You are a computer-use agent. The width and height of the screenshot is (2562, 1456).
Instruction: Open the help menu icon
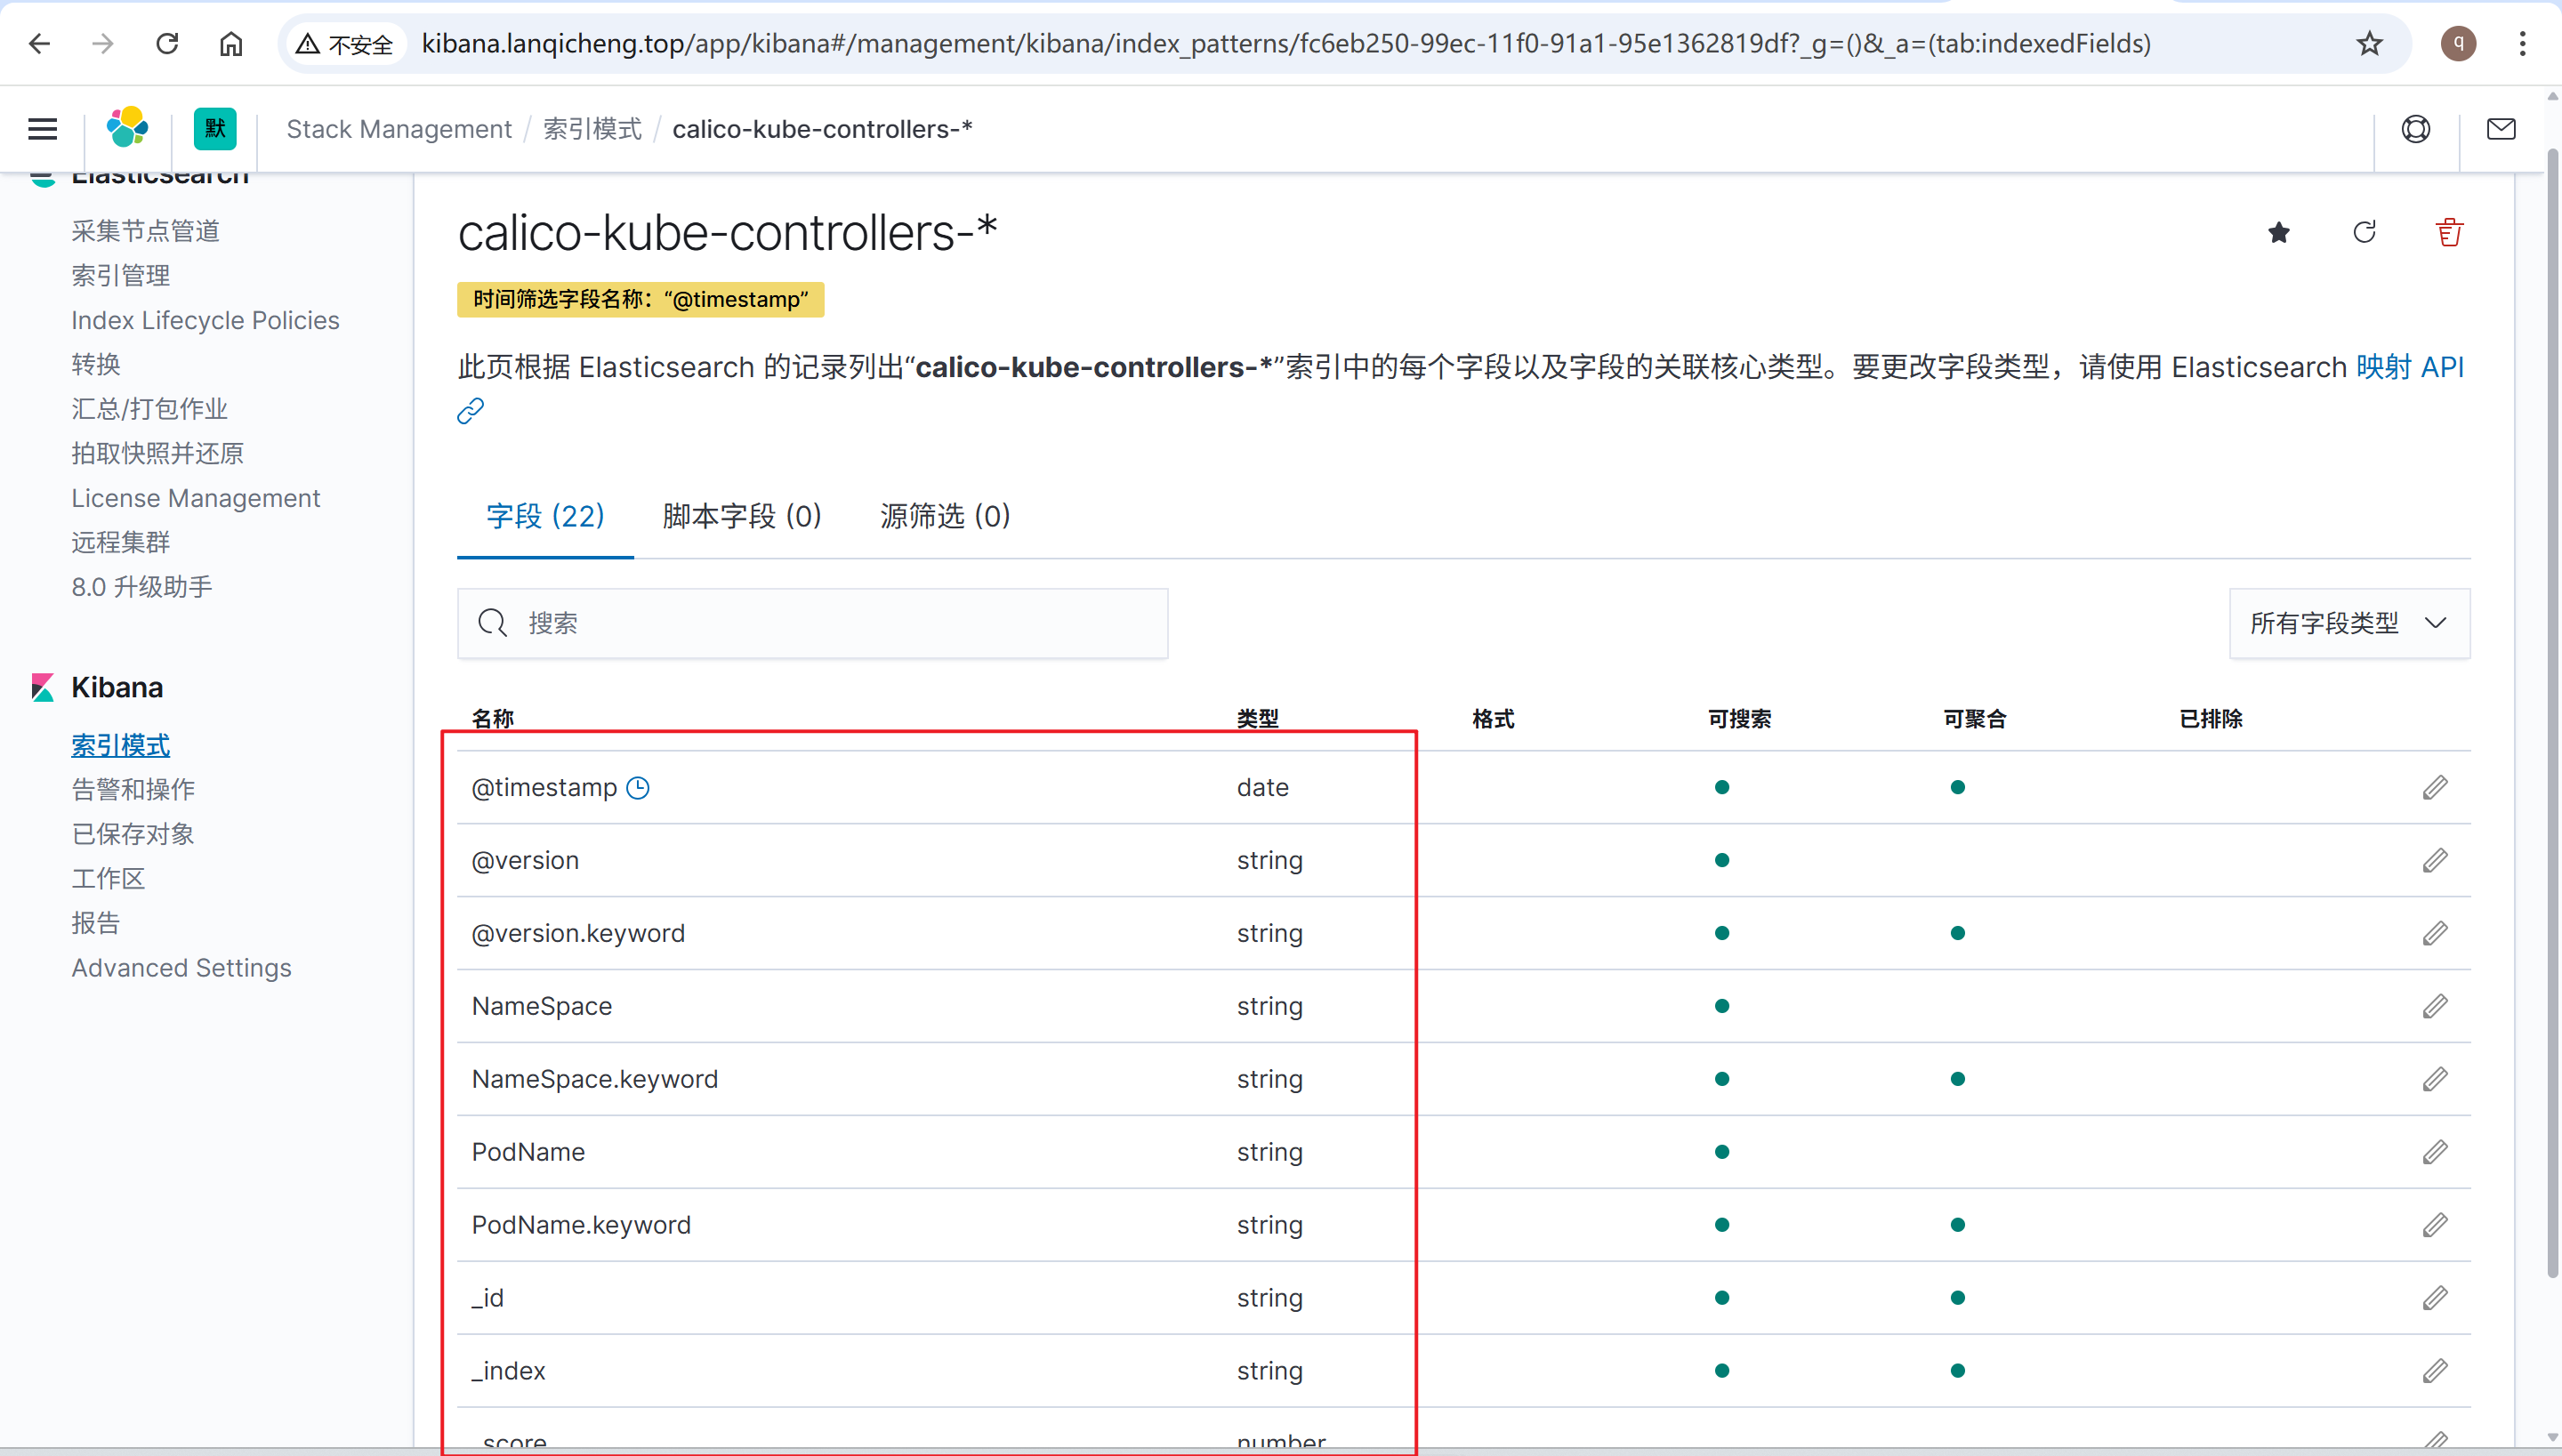coord(2416,129)
